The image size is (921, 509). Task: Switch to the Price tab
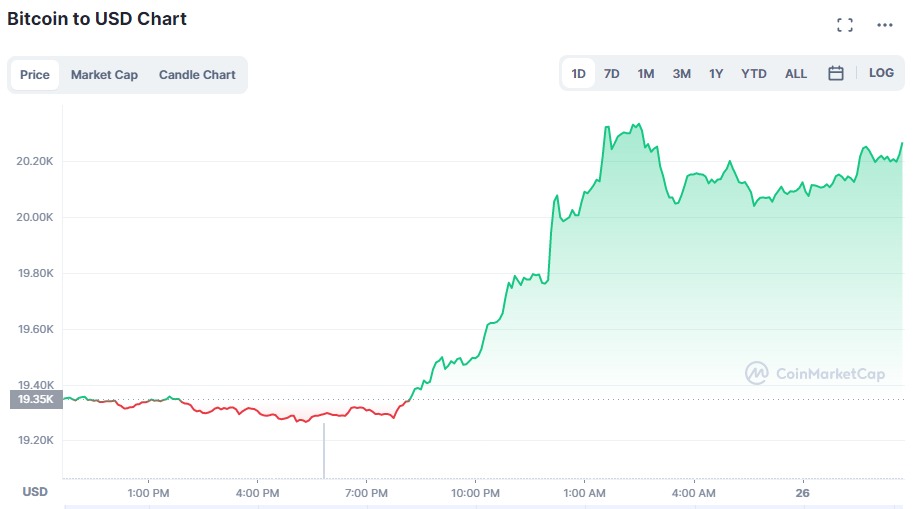point(35,75)
